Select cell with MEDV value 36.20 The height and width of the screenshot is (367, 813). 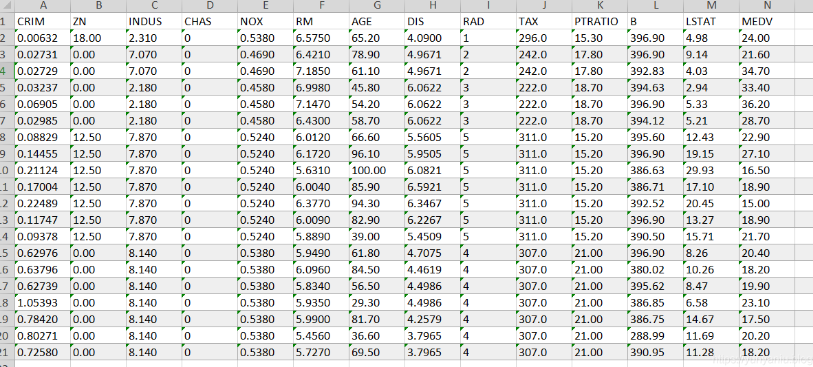point(767,104)
